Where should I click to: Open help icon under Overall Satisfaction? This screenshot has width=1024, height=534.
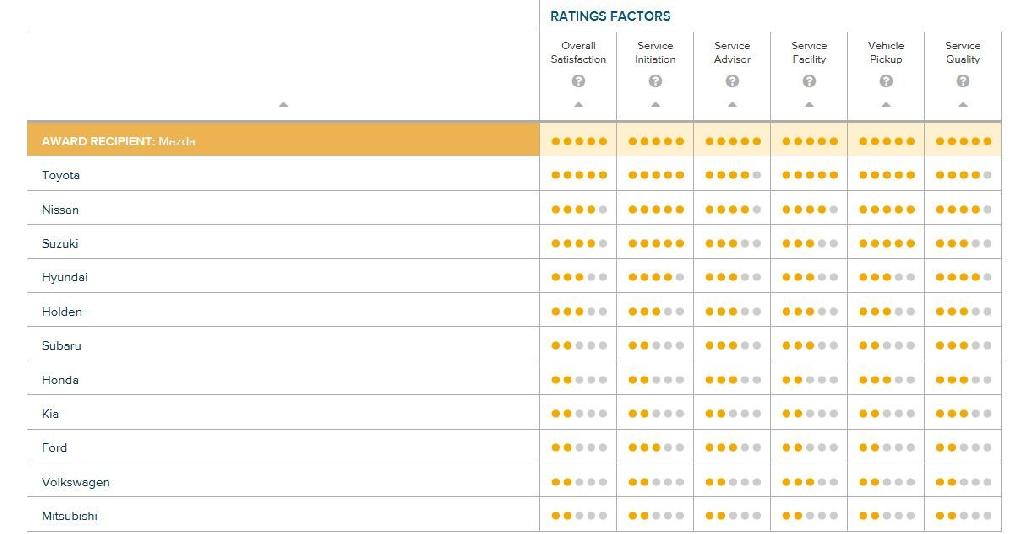tap(578, 81)
